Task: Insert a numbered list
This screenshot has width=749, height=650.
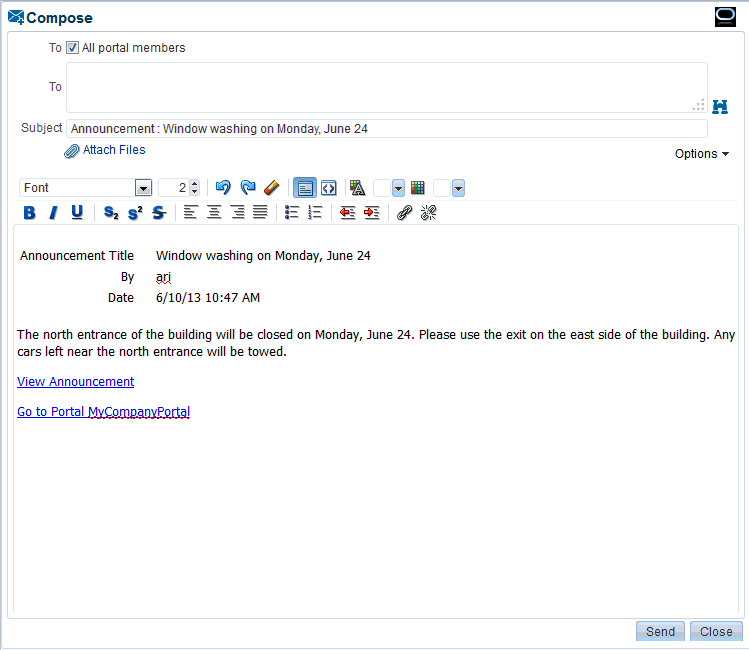Action: [x=315, y=212]
